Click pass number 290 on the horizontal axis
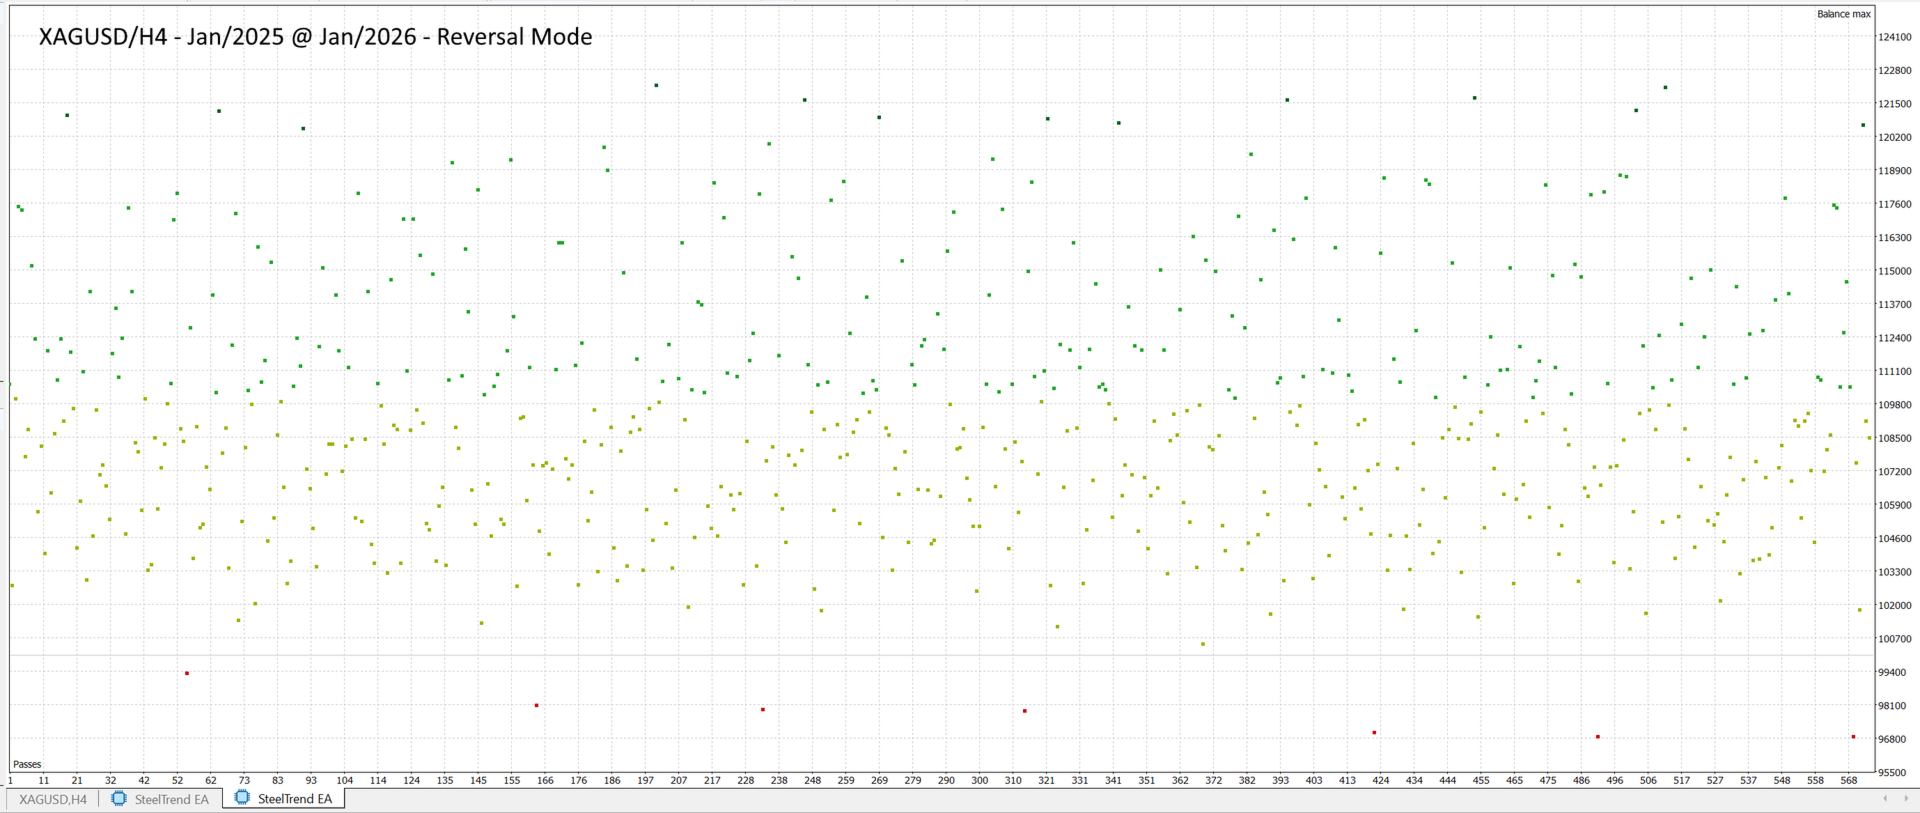The height and width of the screenshot is (813, 1920). pos(946,780)
